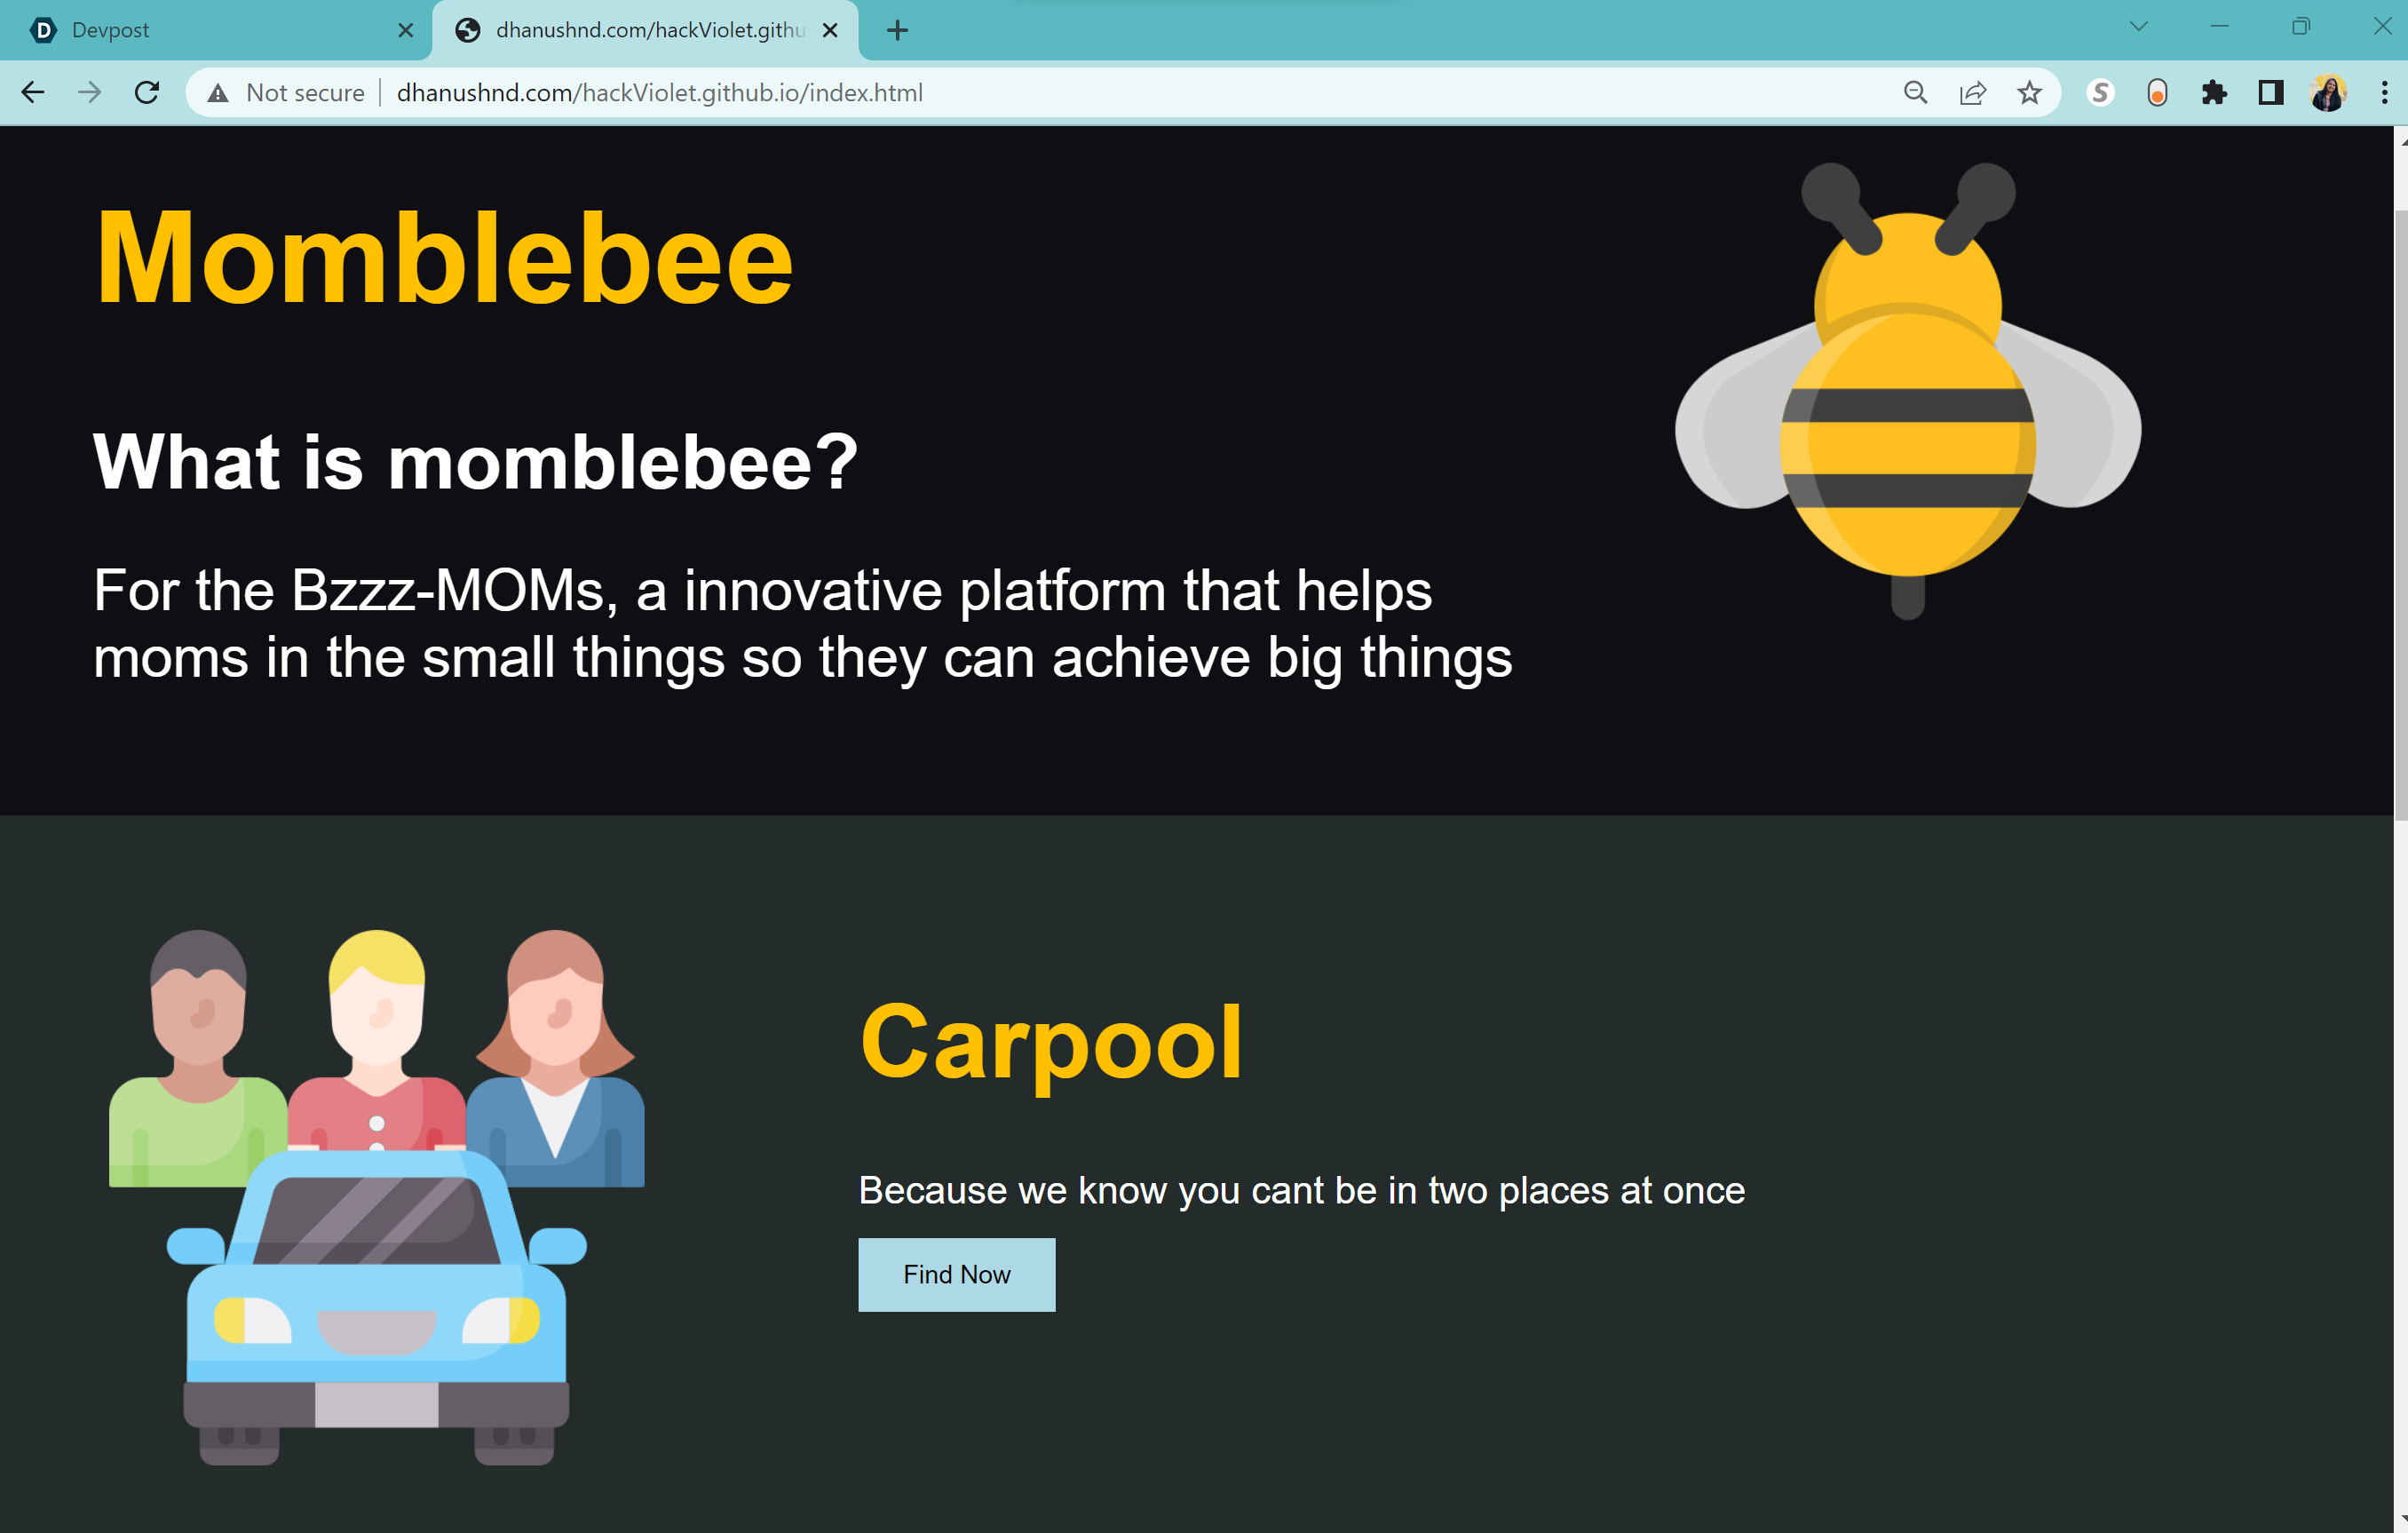Toggle the browser side panel icon
Image resolution: width=2408 pixels, height=1533 pixels.
(x=2270, y=93)
